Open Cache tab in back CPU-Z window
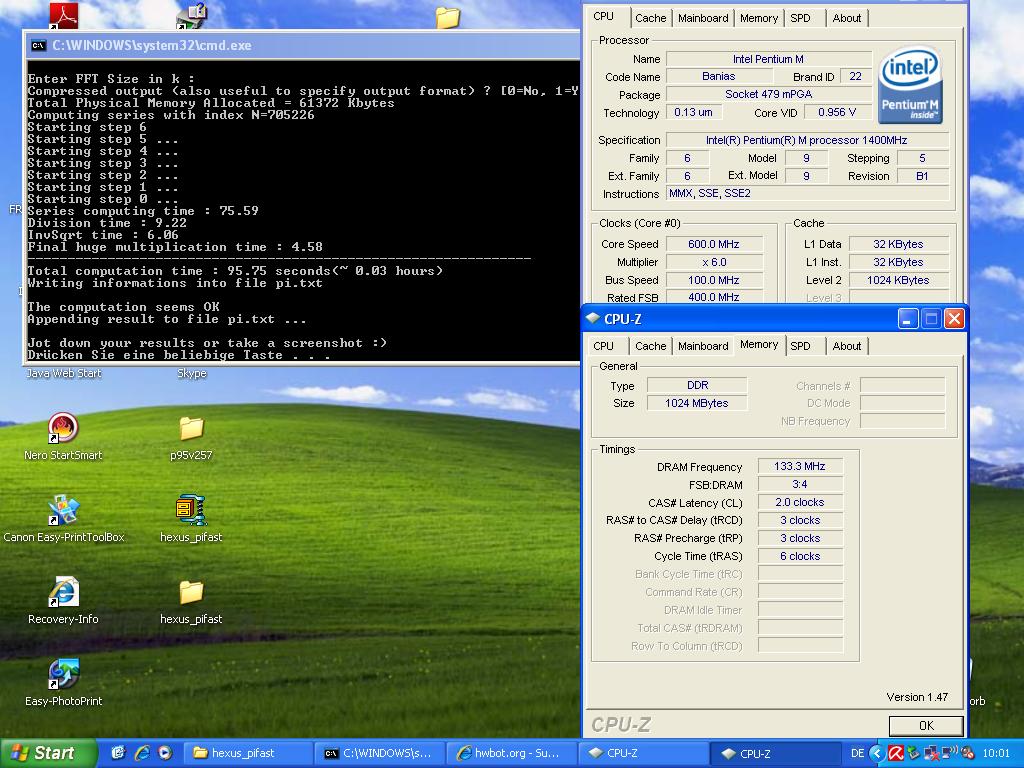The width and height of the screenshot is (1024, 768). coord(650,18)
